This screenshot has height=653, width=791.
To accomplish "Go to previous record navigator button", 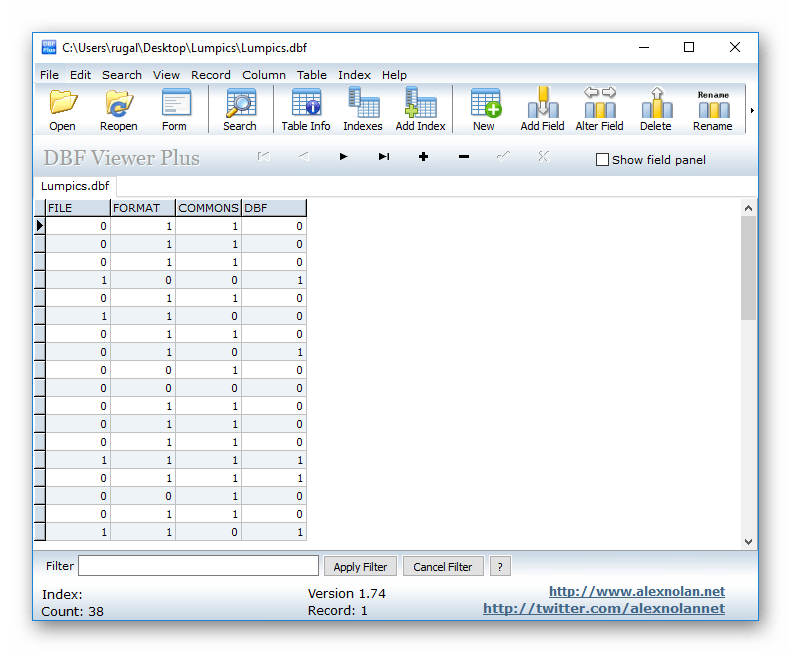I will coord(304,156).
